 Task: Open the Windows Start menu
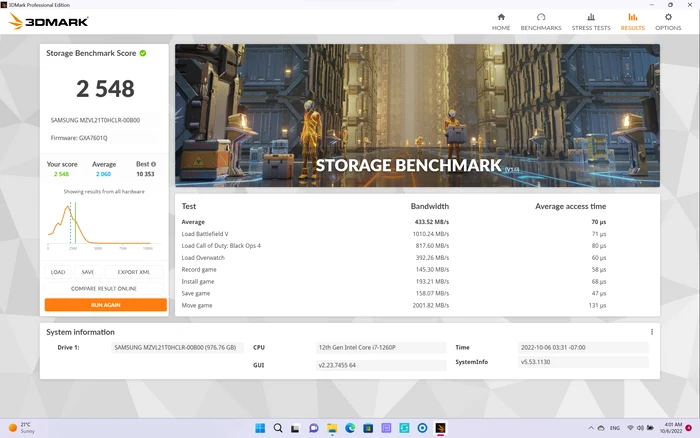tap(260, 428)
